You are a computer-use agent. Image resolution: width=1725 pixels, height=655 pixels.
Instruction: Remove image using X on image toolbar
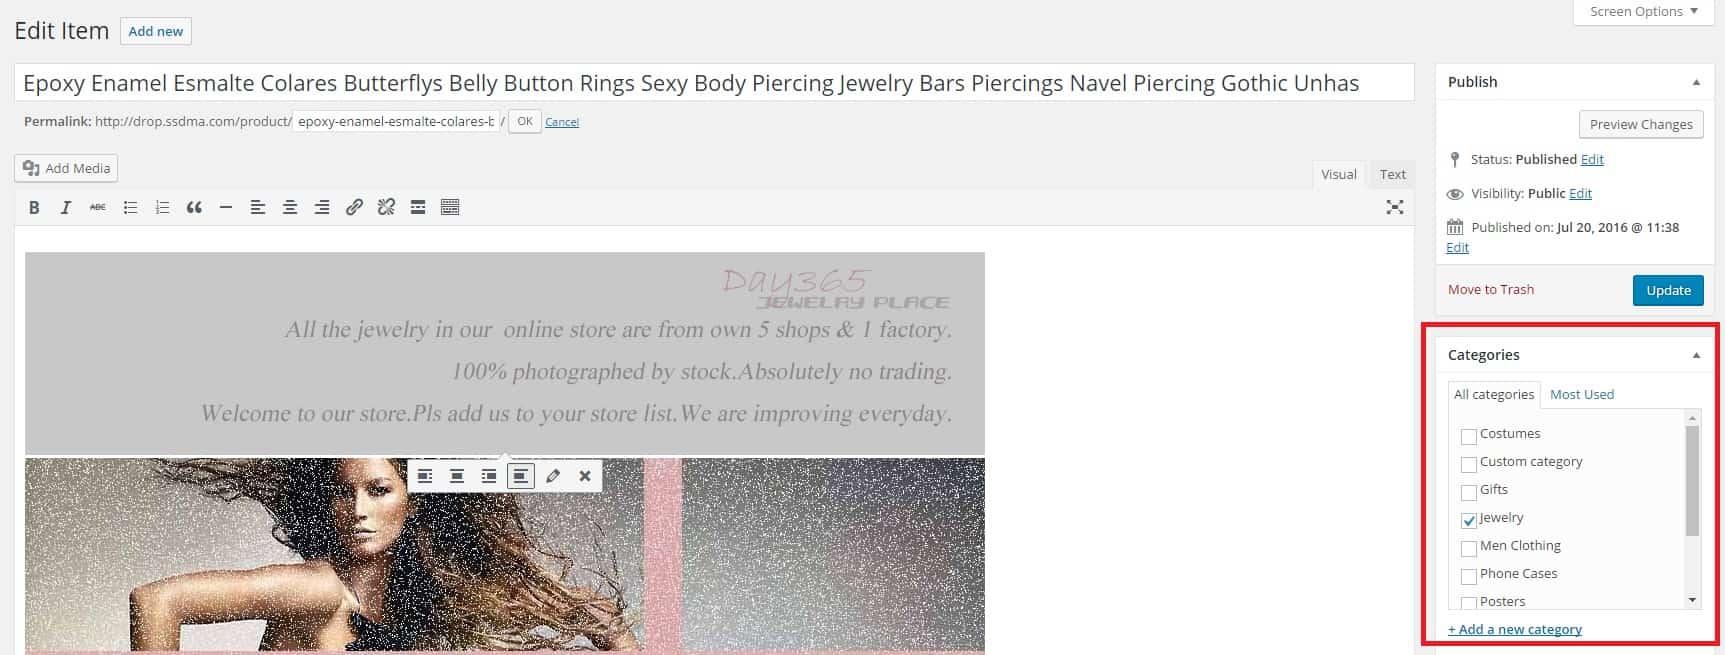coord(585,476)
